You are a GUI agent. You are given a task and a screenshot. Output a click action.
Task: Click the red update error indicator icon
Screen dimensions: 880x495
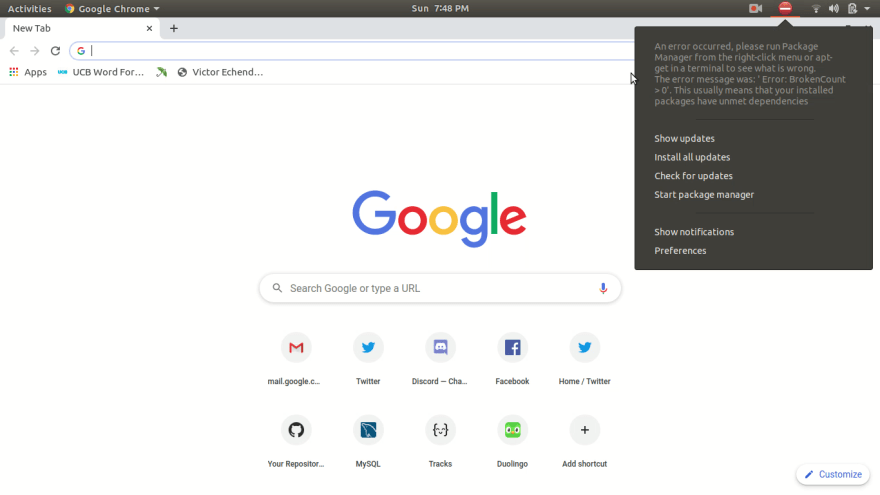click(x=785, y=8)
